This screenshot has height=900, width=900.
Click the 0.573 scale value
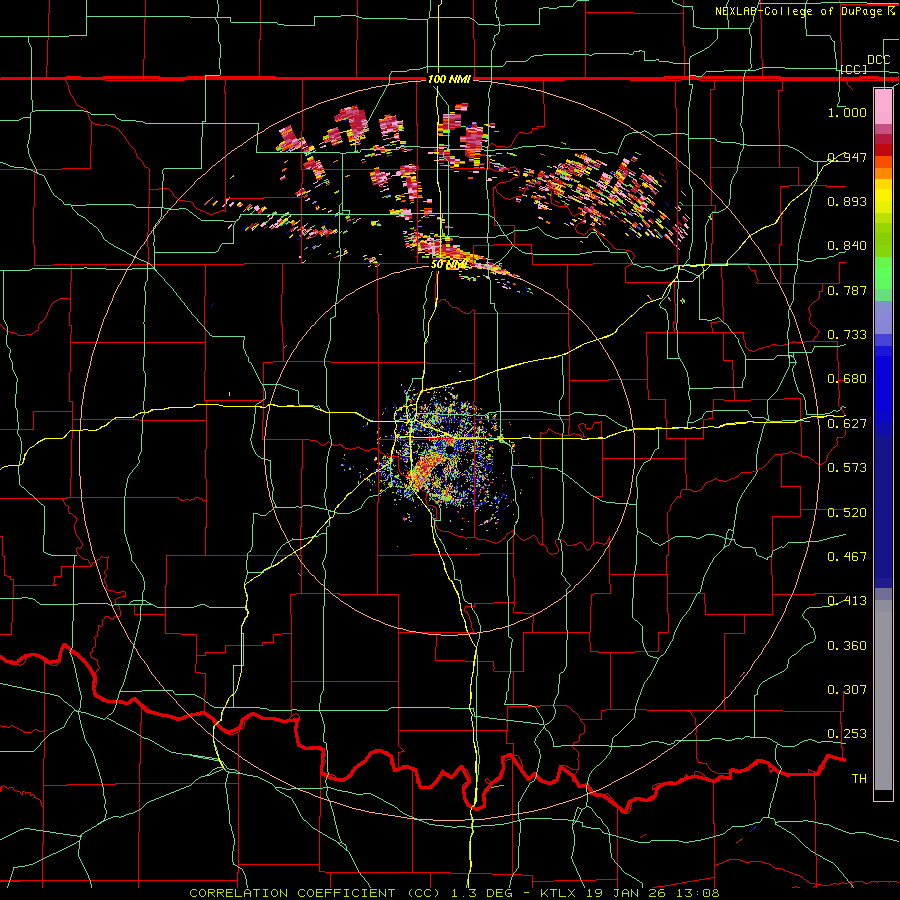(847, 468)
